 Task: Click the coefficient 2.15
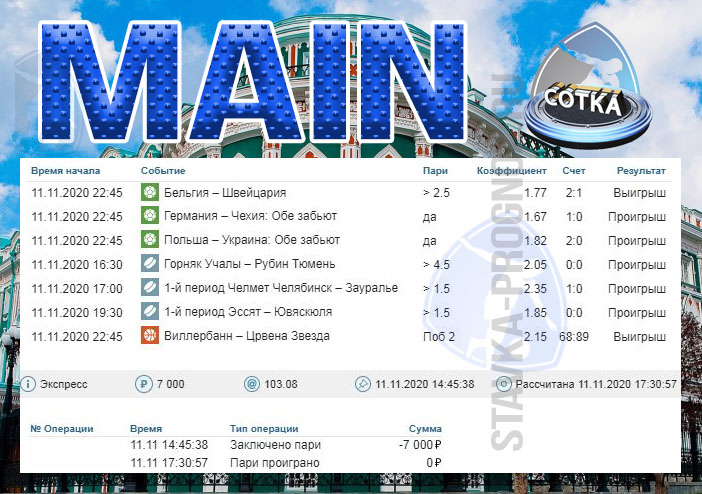[535, 337]
